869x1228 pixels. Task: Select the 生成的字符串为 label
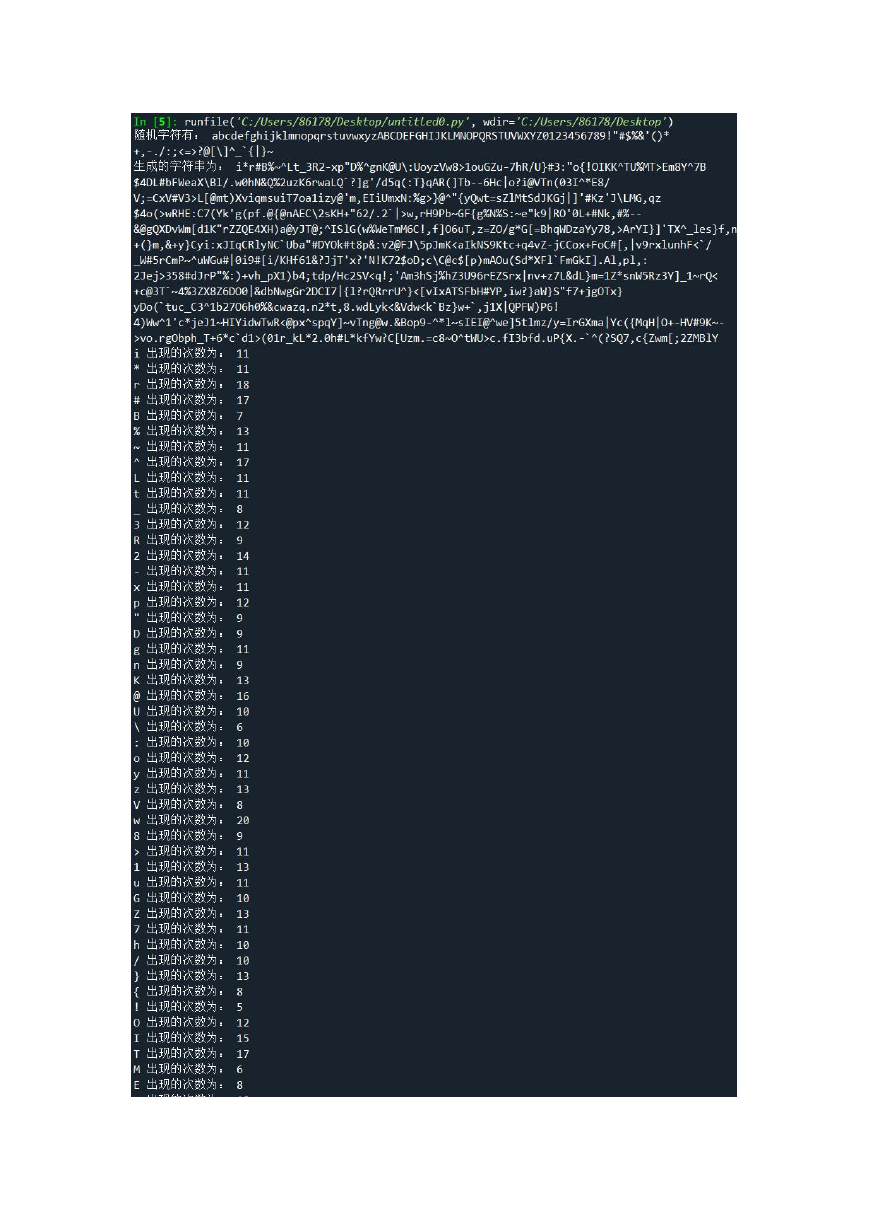(x=175, y=166)
